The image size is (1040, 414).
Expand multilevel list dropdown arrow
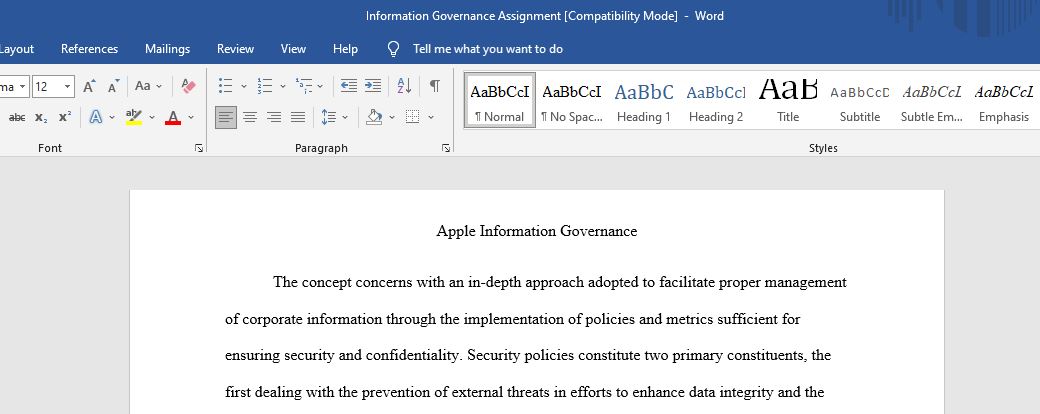point(320,86)
